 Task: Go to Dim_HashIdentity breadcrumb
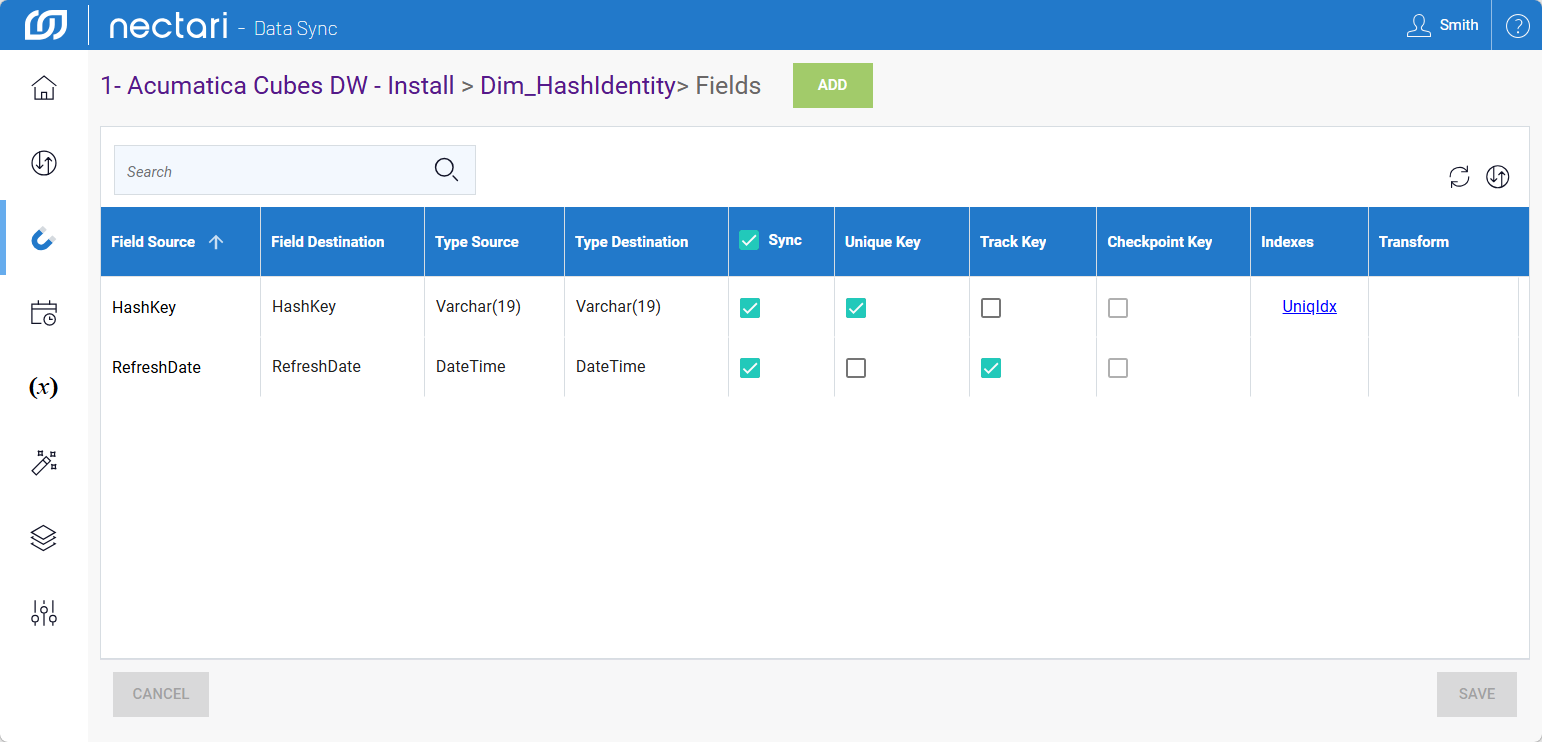click(578, 86)
